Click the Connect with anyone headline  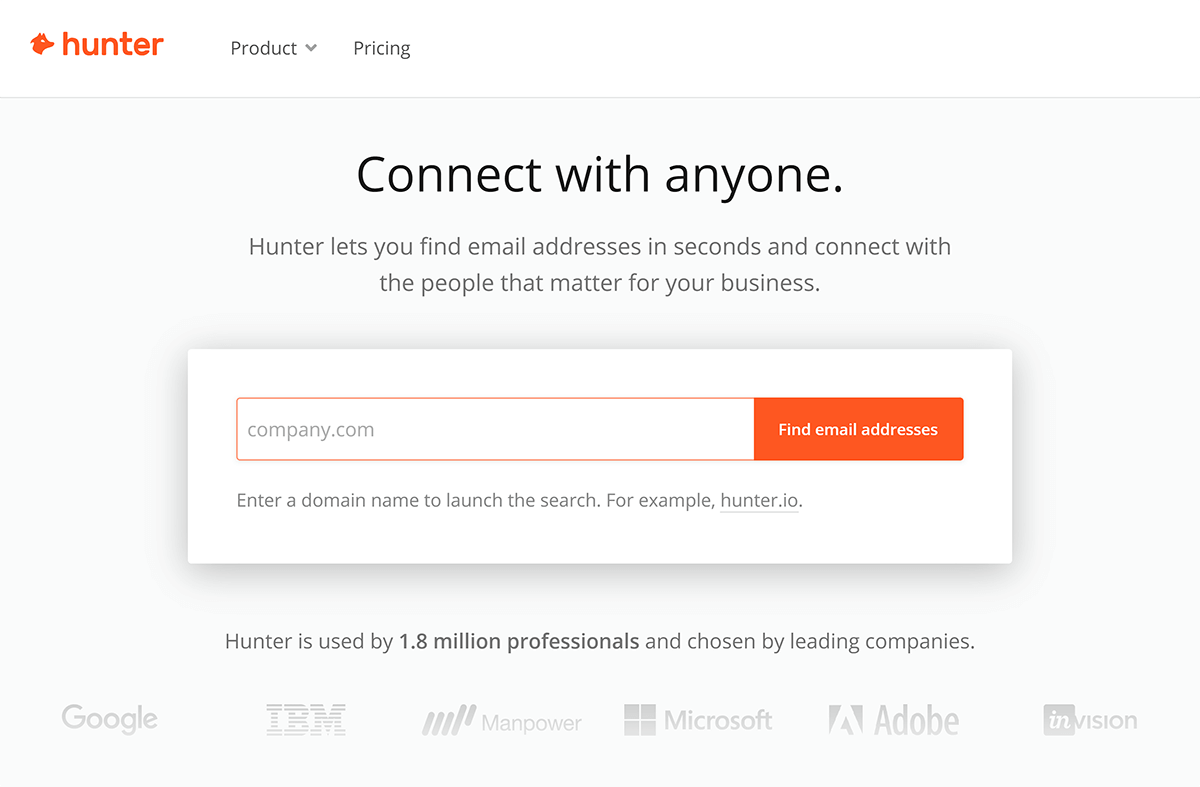click(x=599, y=176)
